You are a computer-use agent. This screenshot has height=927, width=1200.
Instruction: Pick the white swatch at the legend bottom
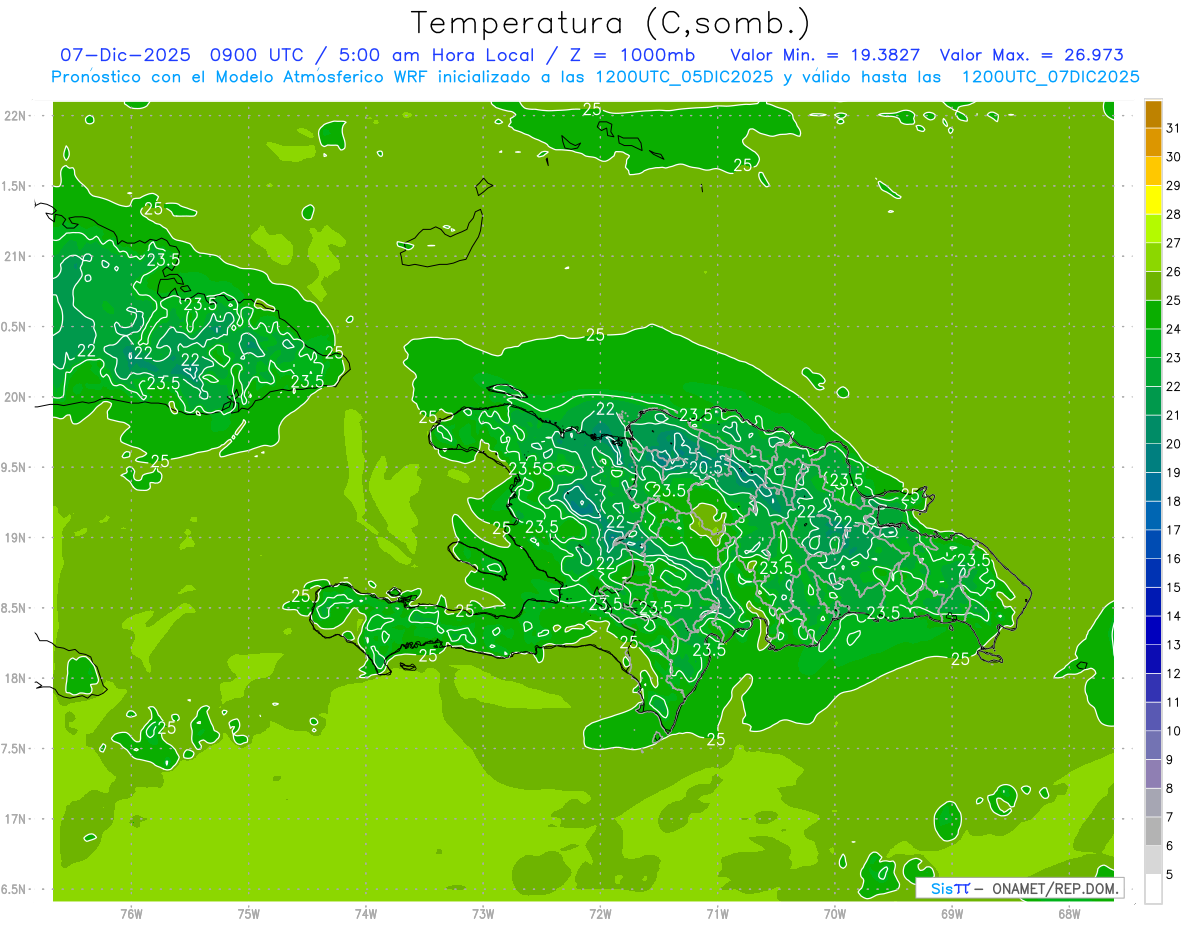(1153, 889)
